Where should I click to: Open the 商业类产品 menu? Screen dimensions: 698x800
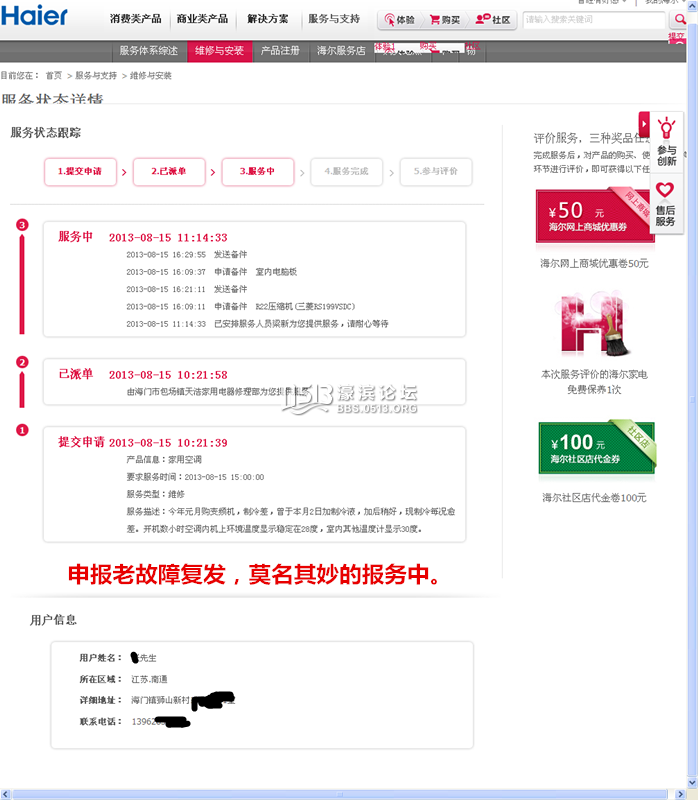(202, 19)
